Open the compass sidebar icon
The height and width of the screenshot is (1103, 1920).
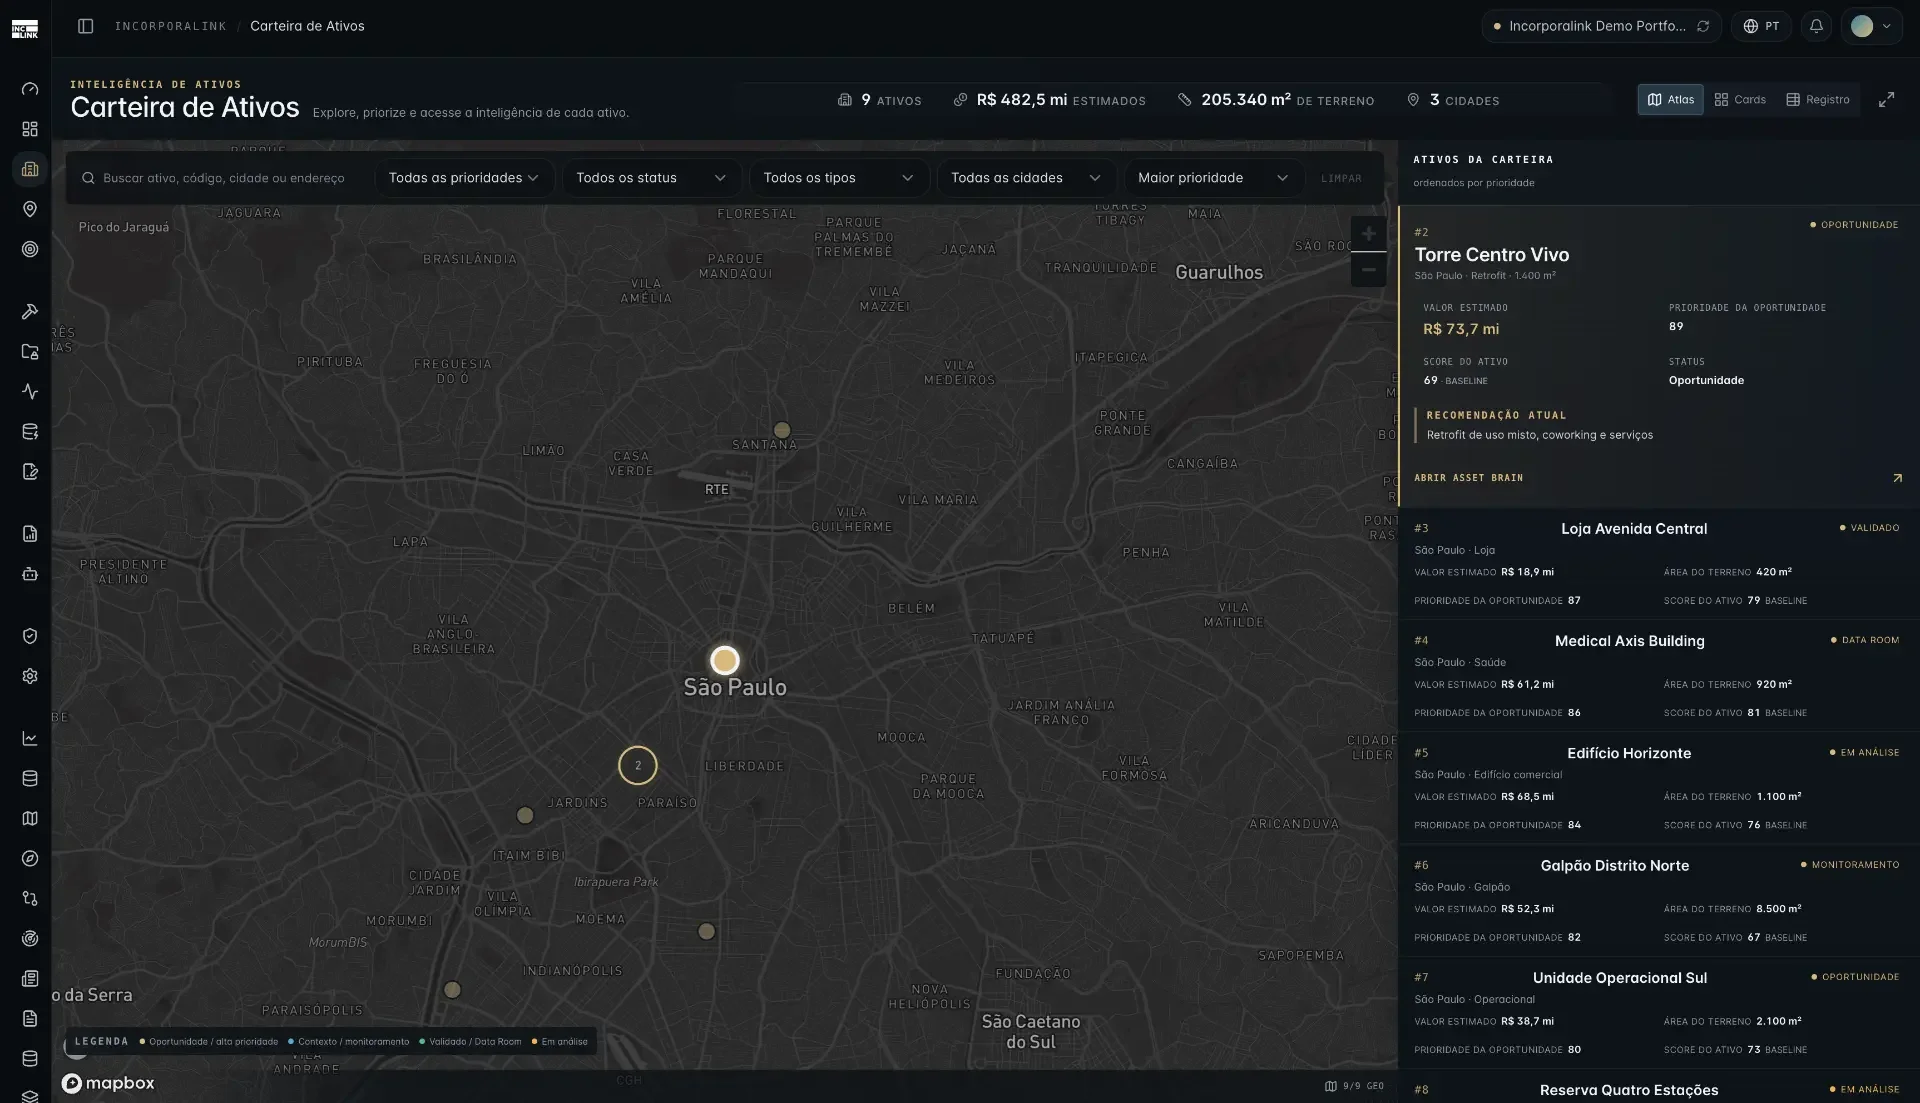30,858
